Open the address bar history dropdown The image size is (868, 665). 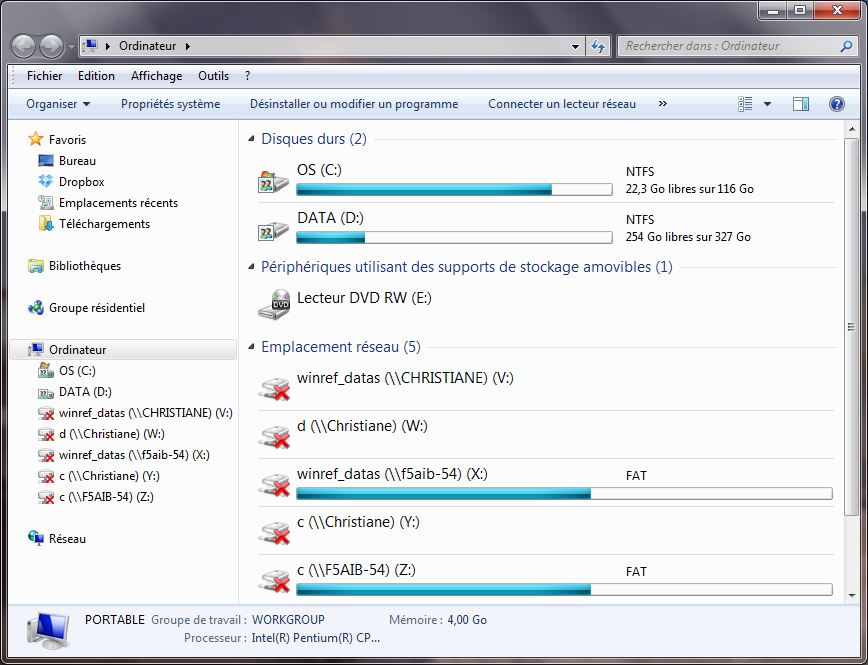(575, 47)
